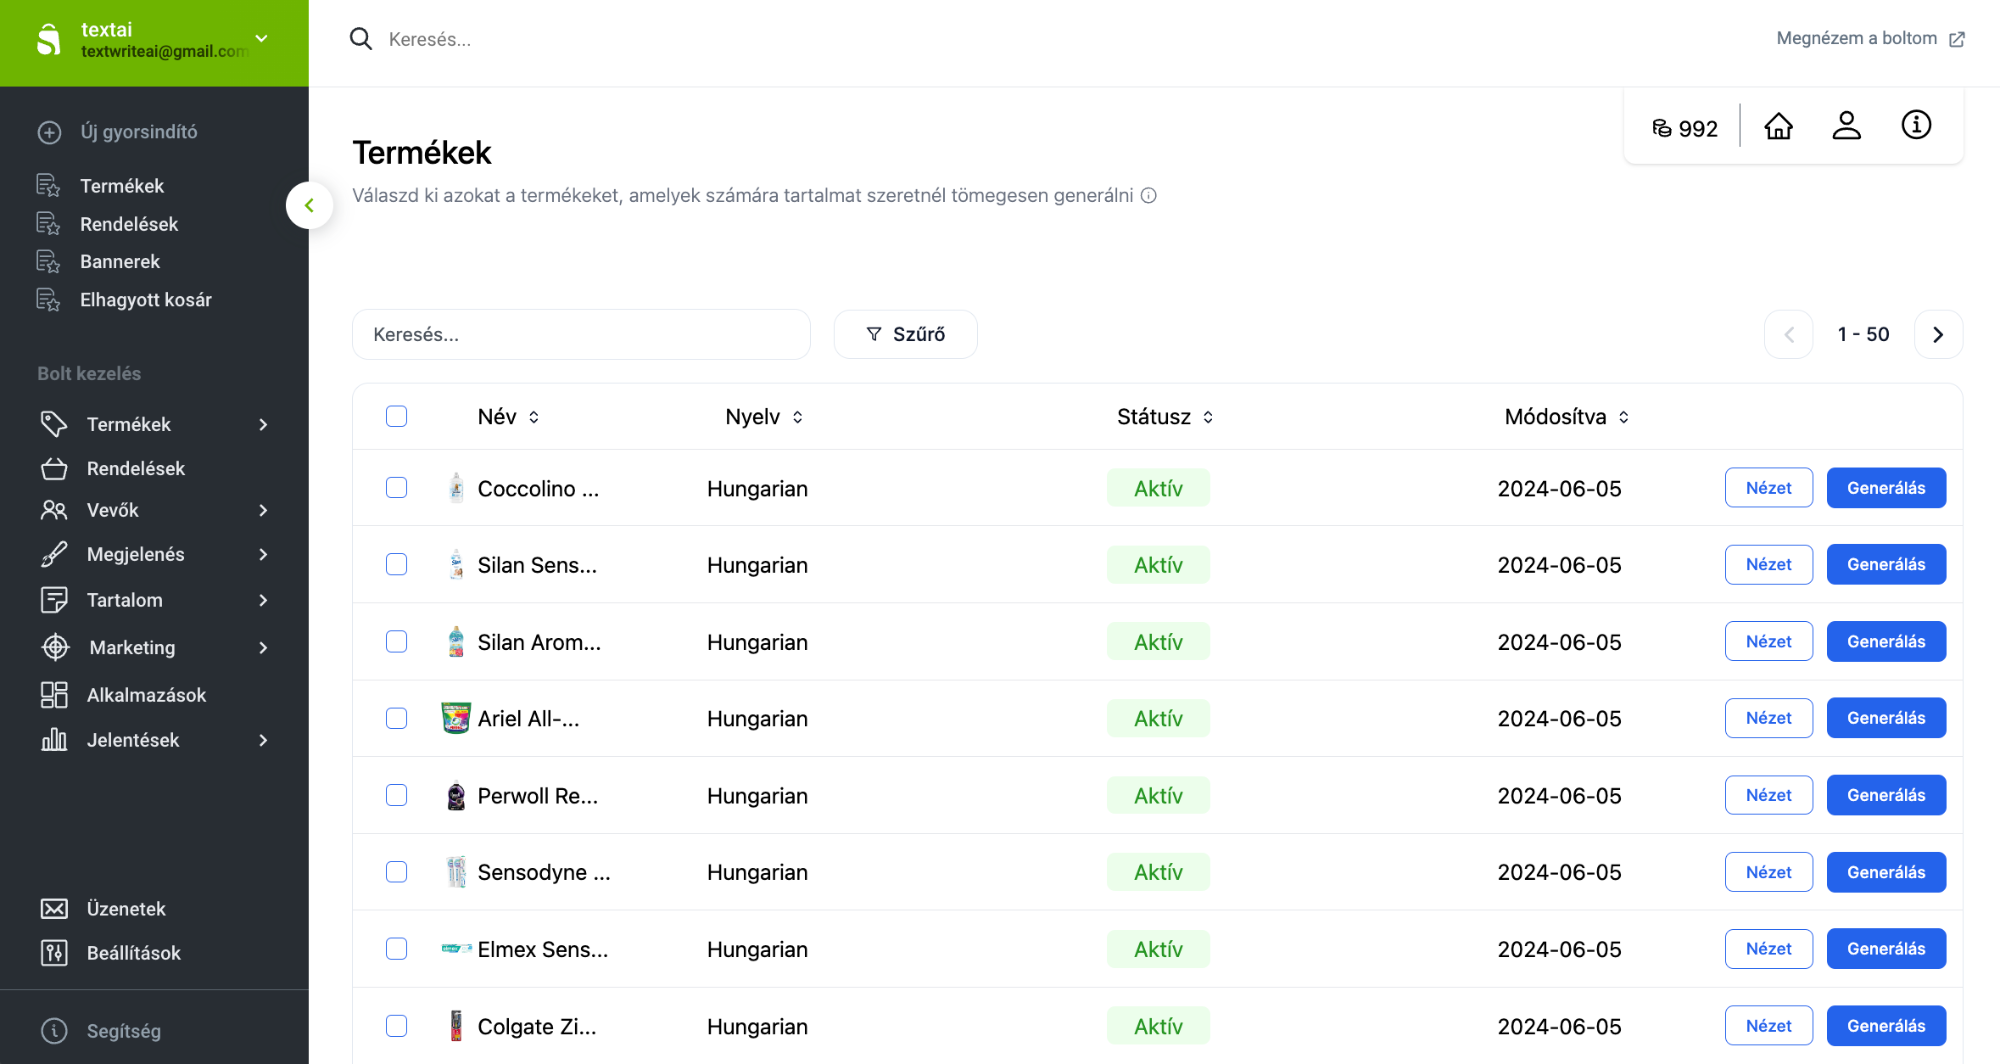Open the external link icon next to Megnézem a boltom
Viewport: 2000px width, 1064px height.
click(1957, 39)
